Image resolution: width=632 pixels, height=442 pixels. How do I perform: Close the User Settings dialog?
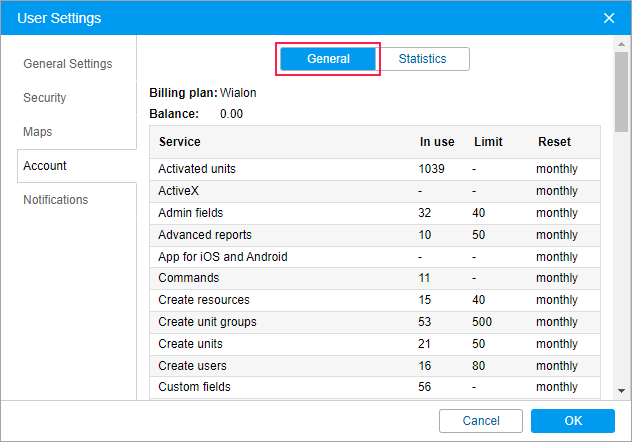[x=609, y=18]
